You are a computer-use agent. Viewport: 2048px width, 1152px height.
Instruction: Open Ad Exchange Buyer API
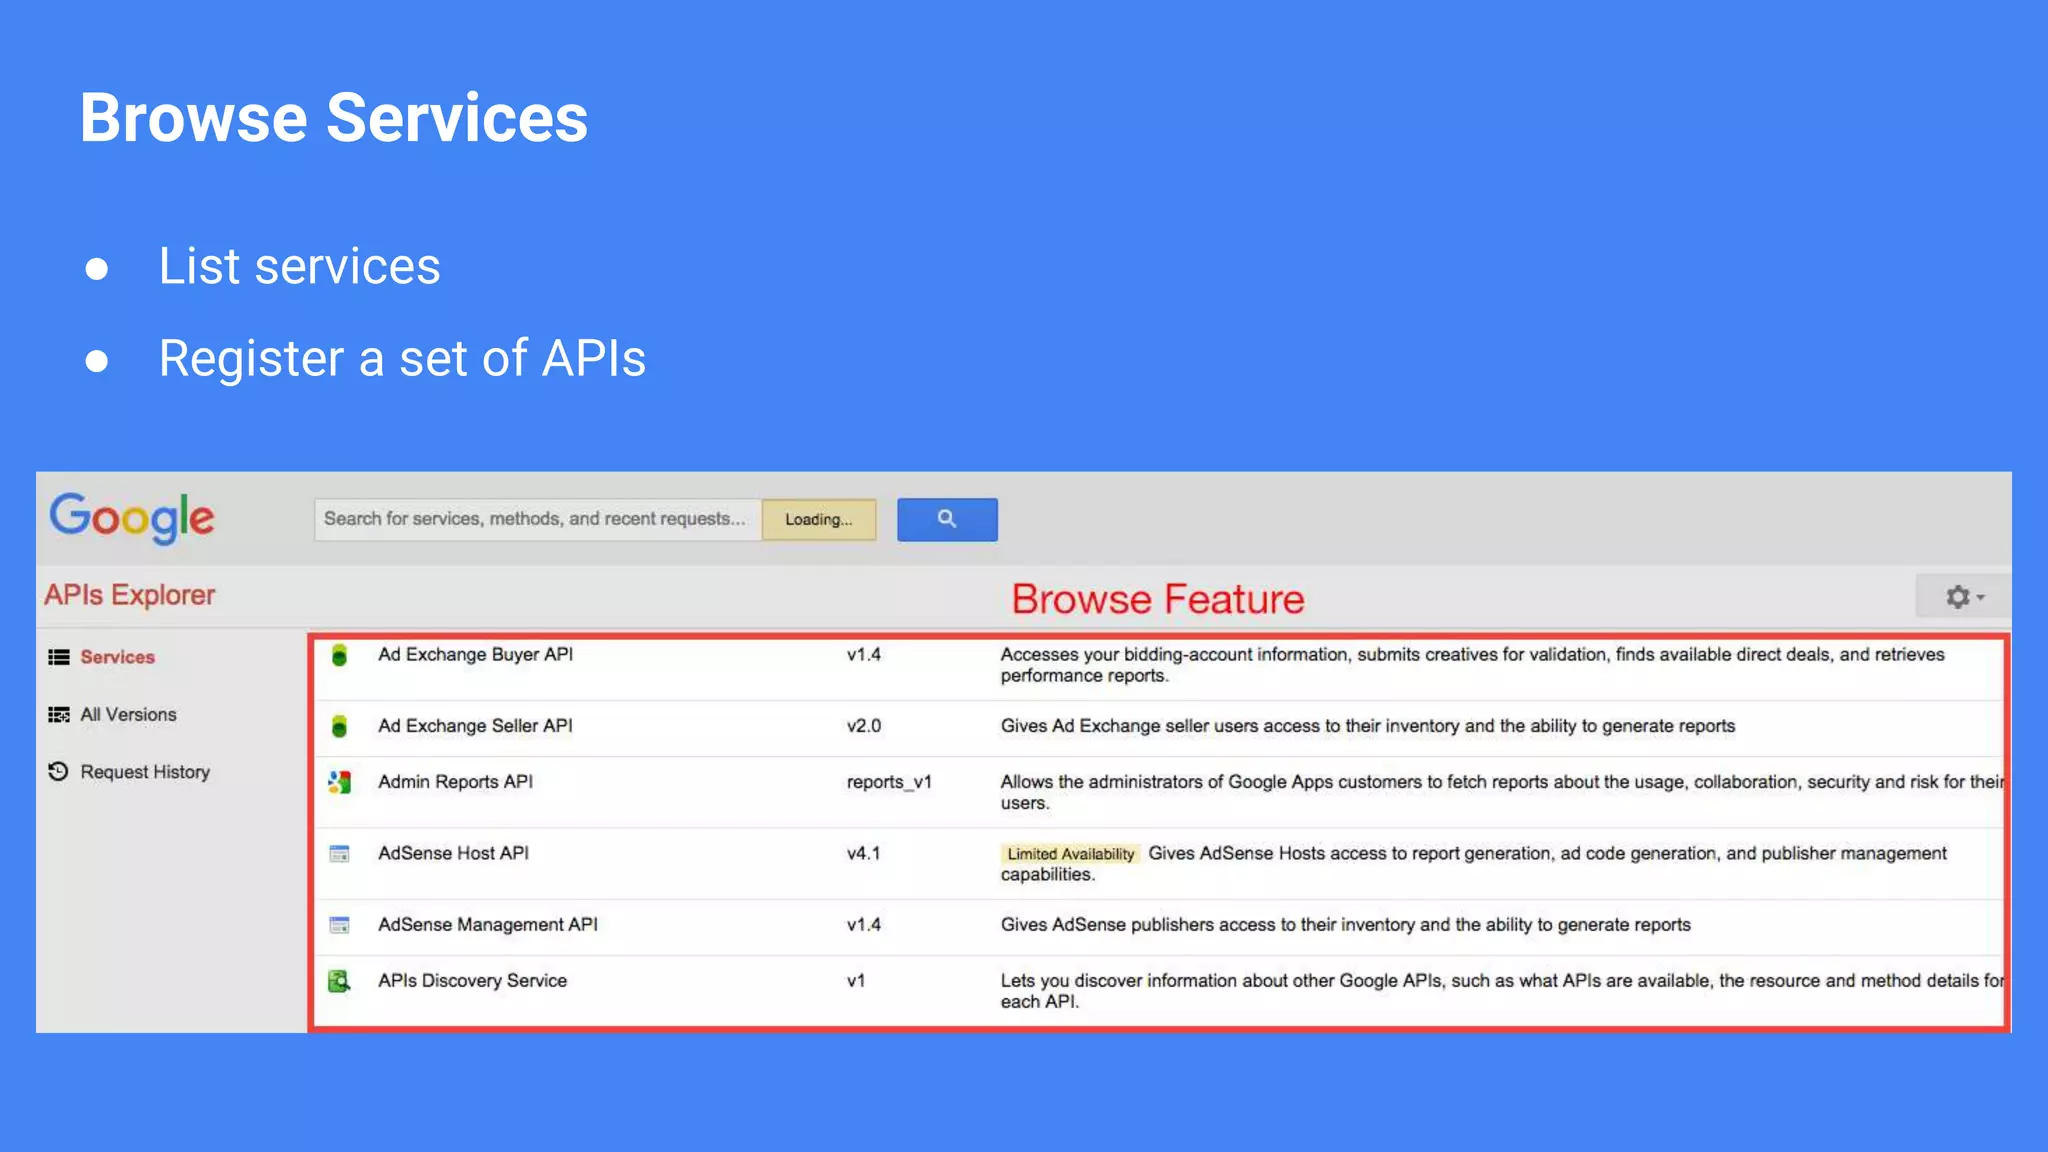(x=475, y=654)
